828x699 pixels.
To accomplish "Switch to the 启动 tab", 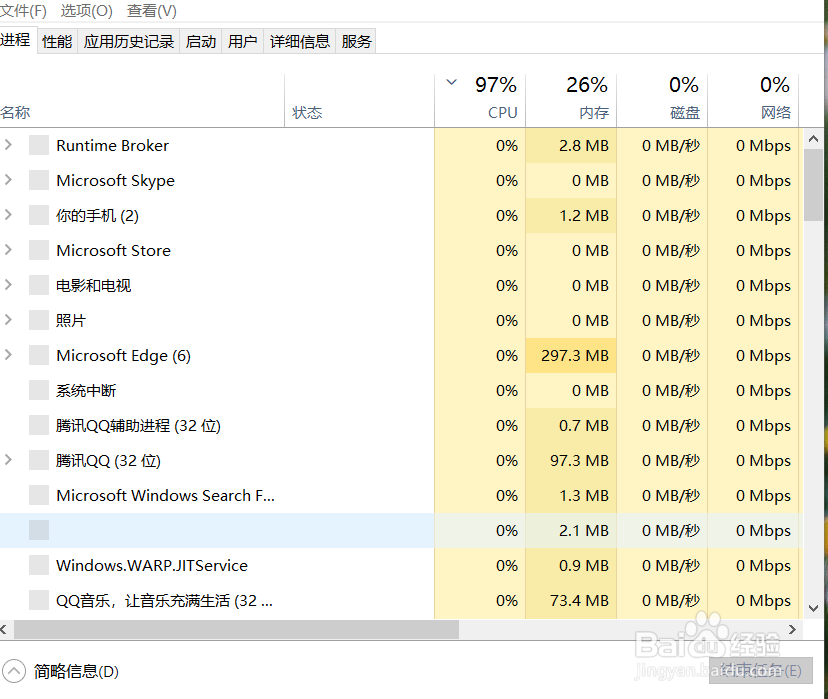I will [x=201, y=41].
